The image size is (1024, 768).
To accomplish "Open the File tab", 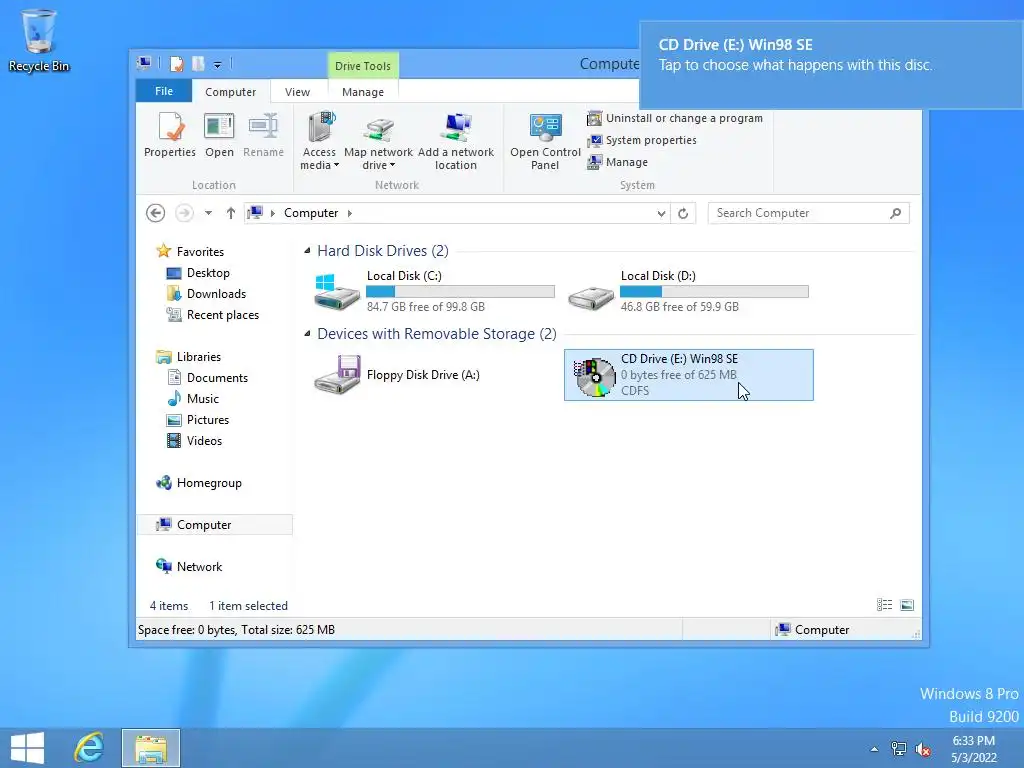I will 164,91.
